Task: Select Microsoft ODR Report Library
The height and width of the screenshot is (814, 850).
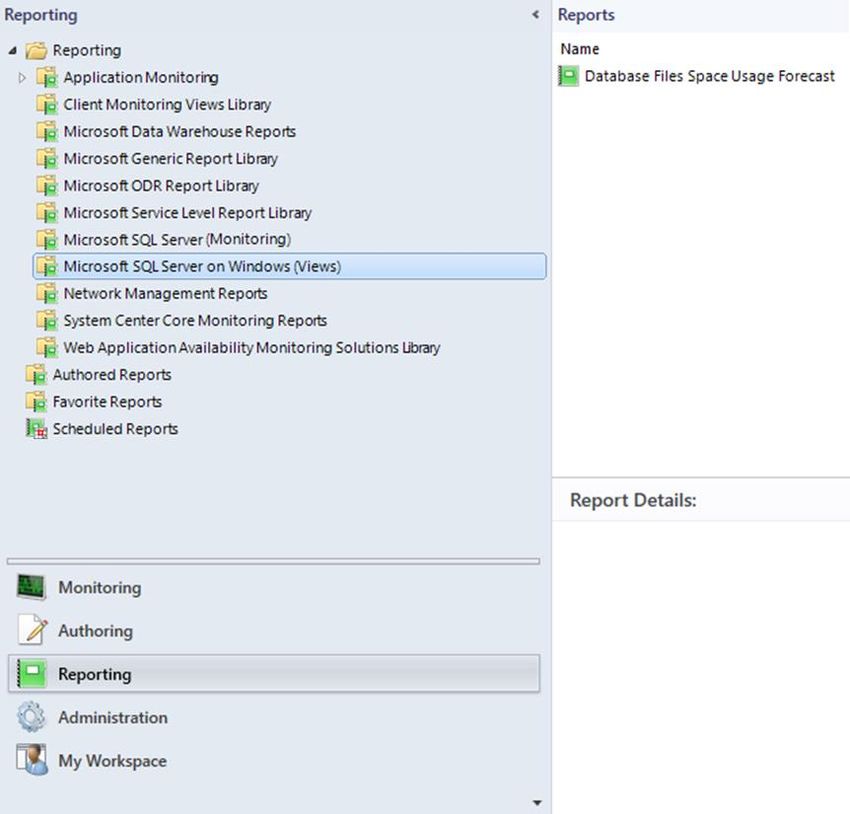Action: click(161, 186)
